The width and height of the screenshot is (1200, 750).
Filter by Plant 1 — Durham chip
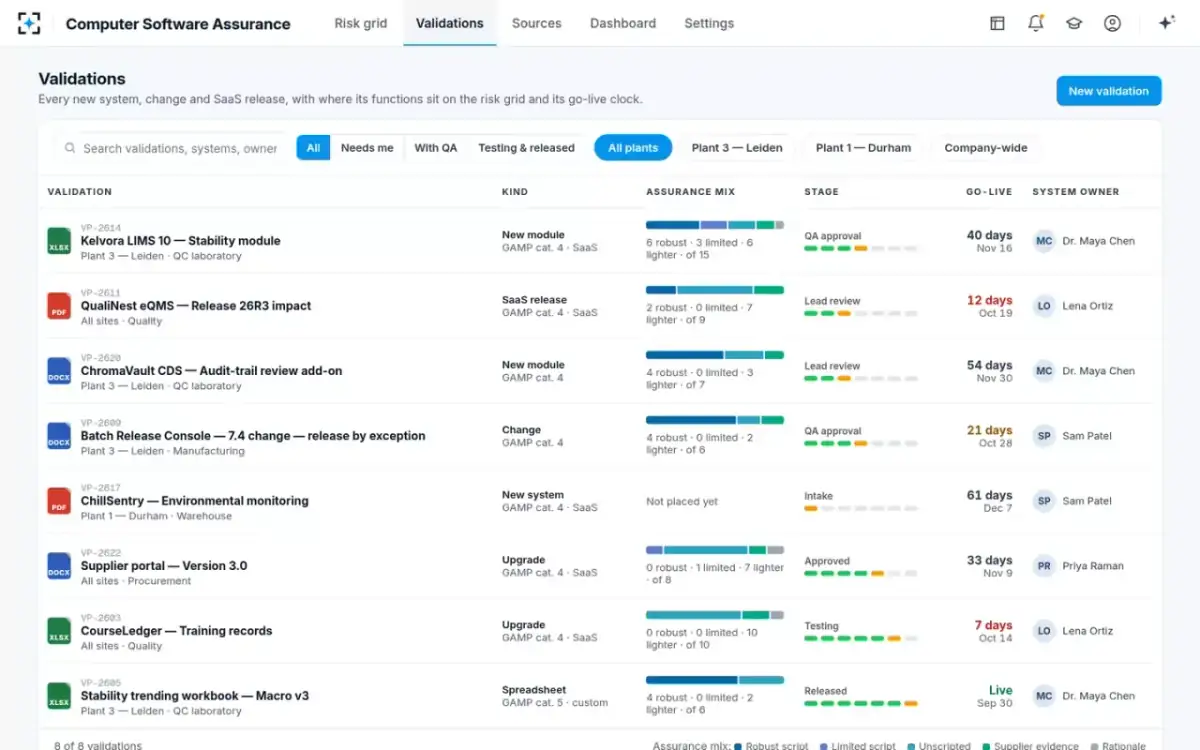coord(863,148)
